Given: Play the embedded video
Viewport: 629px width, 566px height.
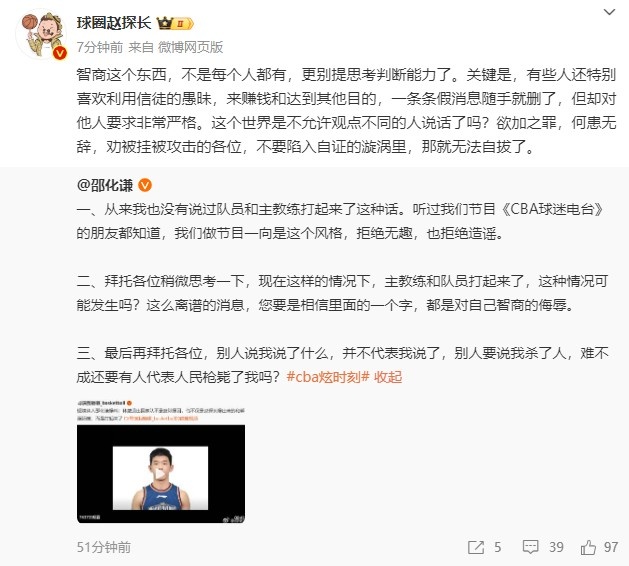Looking at the screenshot, I should 160,474.
